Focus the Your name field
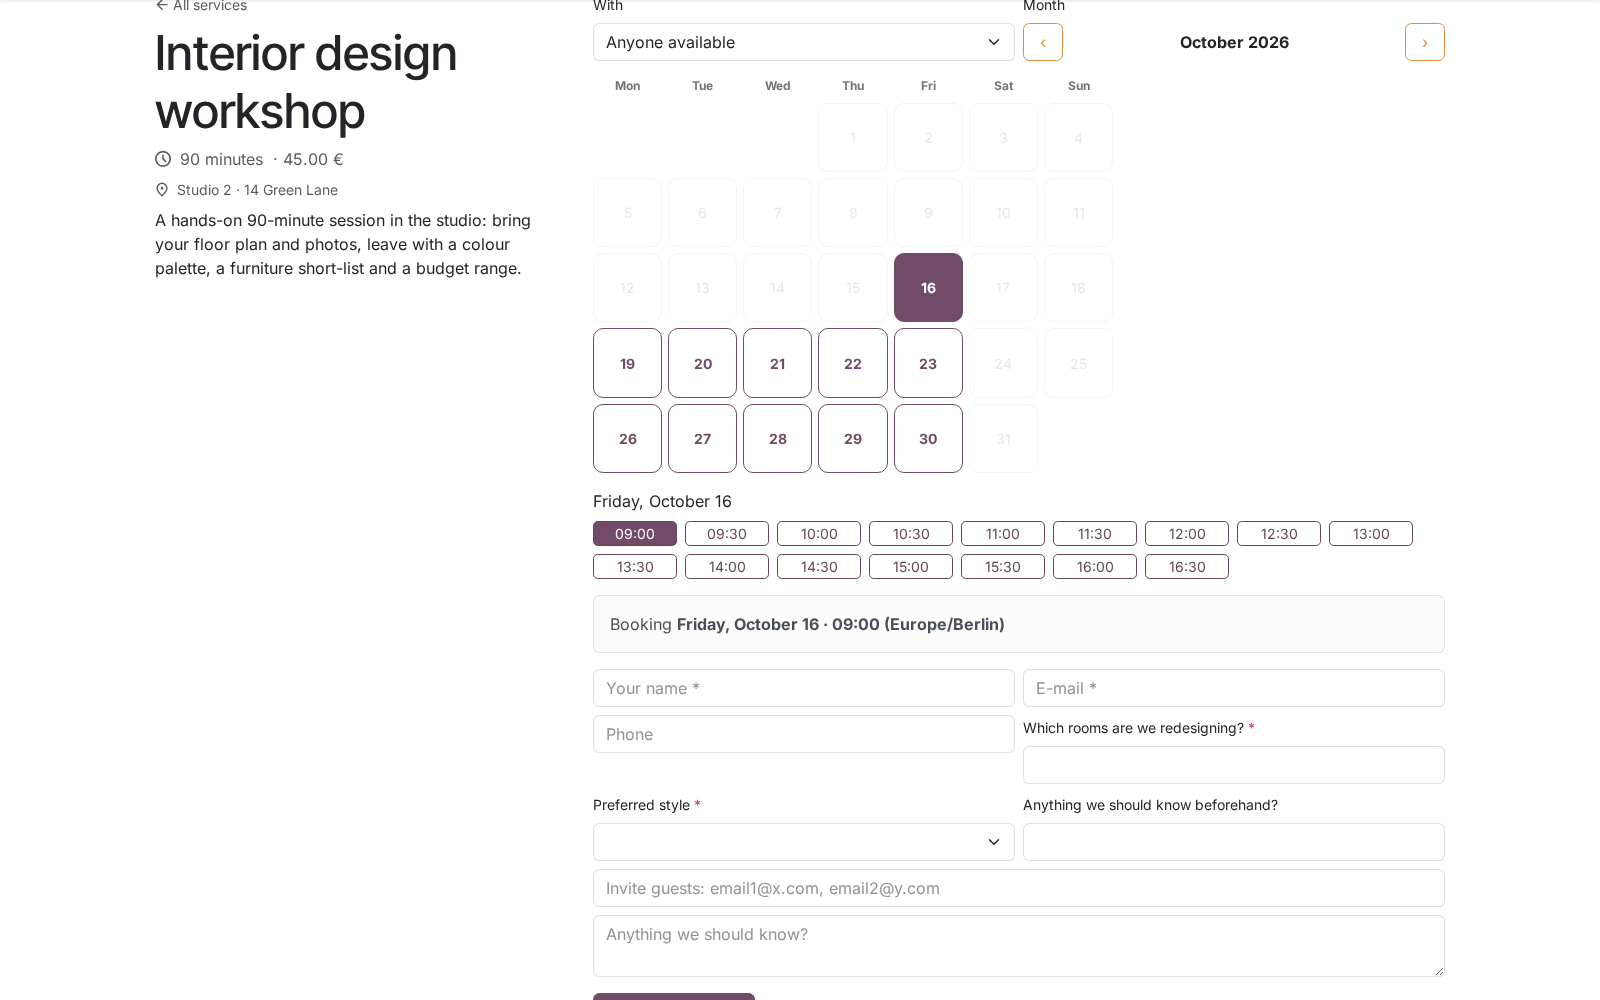Image resolution: width=1600 pixels, height=1000 pixels. click(x=803, y=688)
